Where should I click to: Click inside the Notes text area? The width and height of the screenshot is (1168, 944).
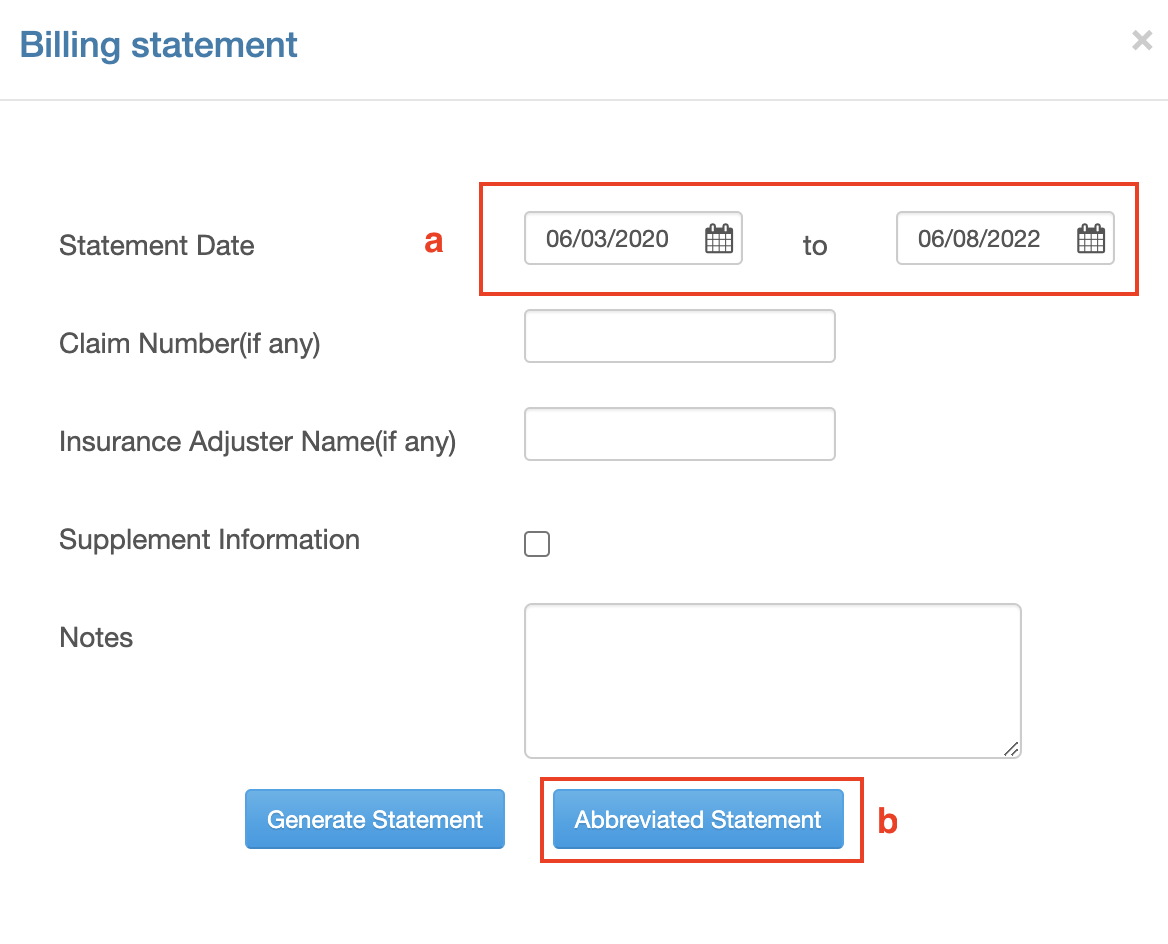(770, 680)
